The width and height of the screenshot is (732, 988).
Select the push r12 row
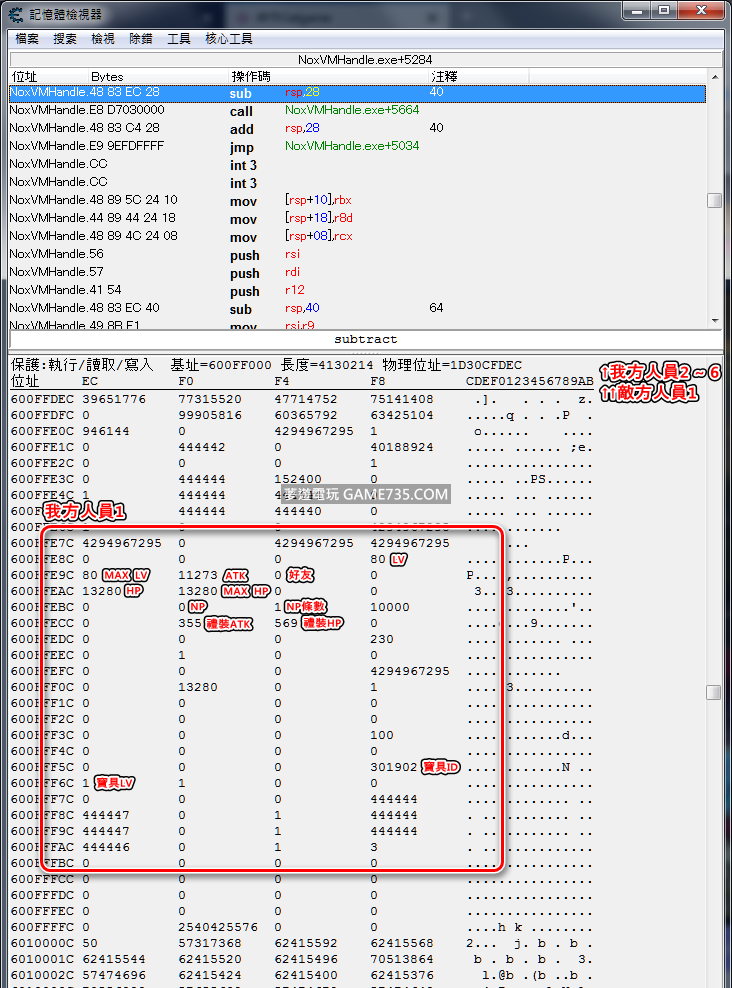pyautogui.click(x=357, y=290)
